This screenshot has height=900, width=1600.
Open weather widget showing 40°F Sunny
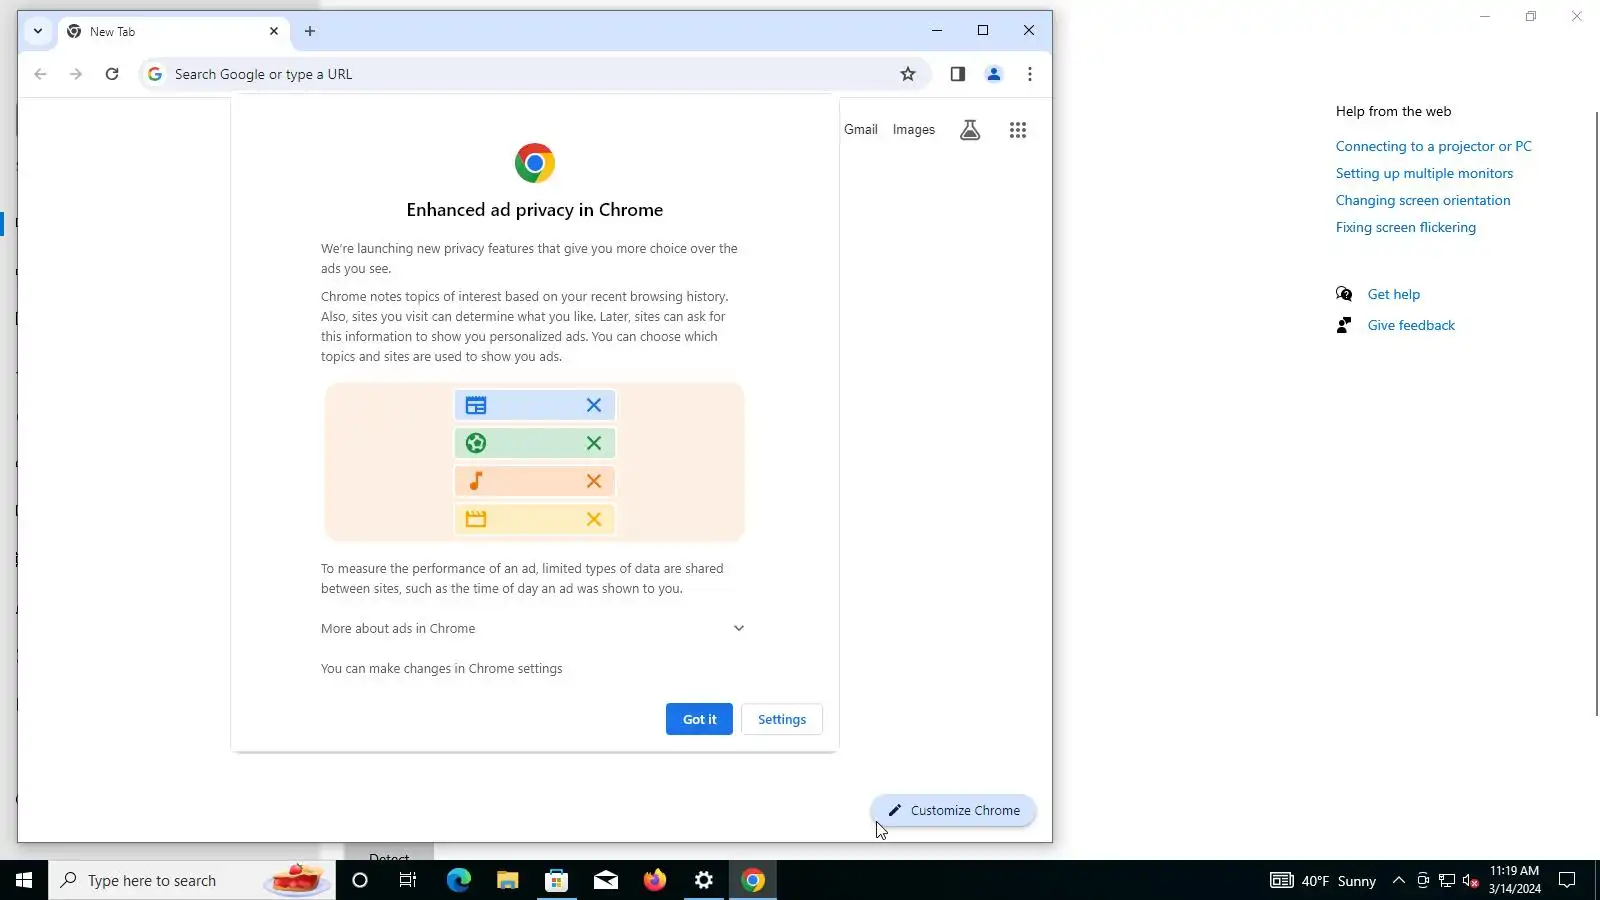(1323, 881)
